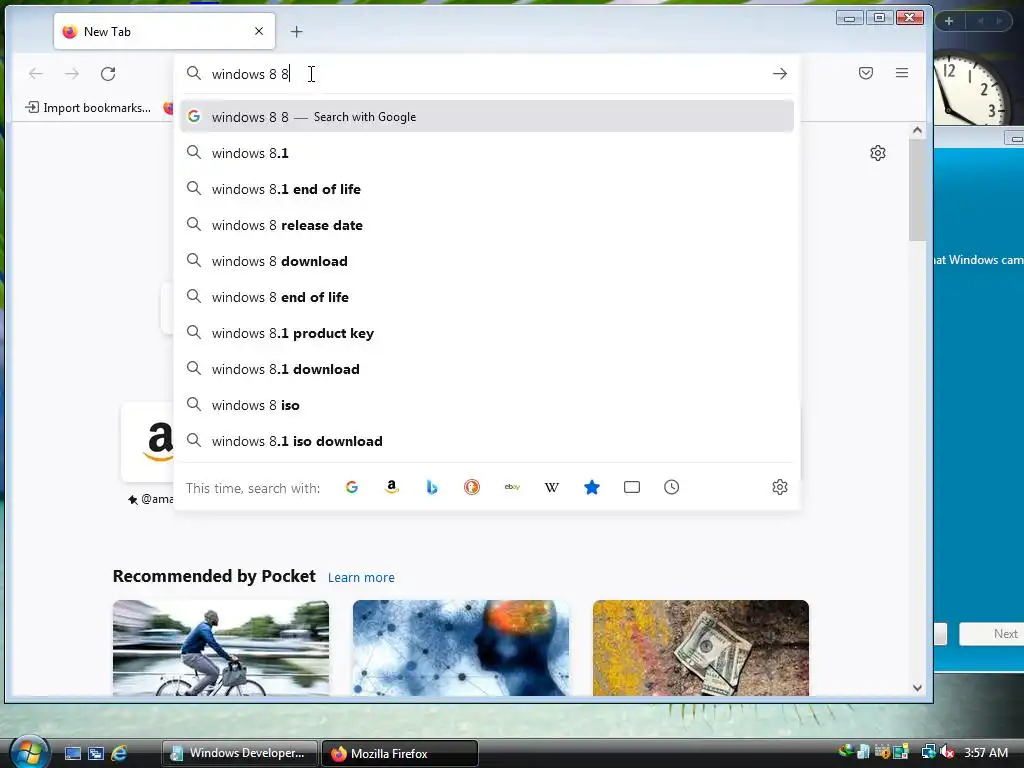Open search settings gear in dropdown

pyautogui.click(x=780, y=487)
